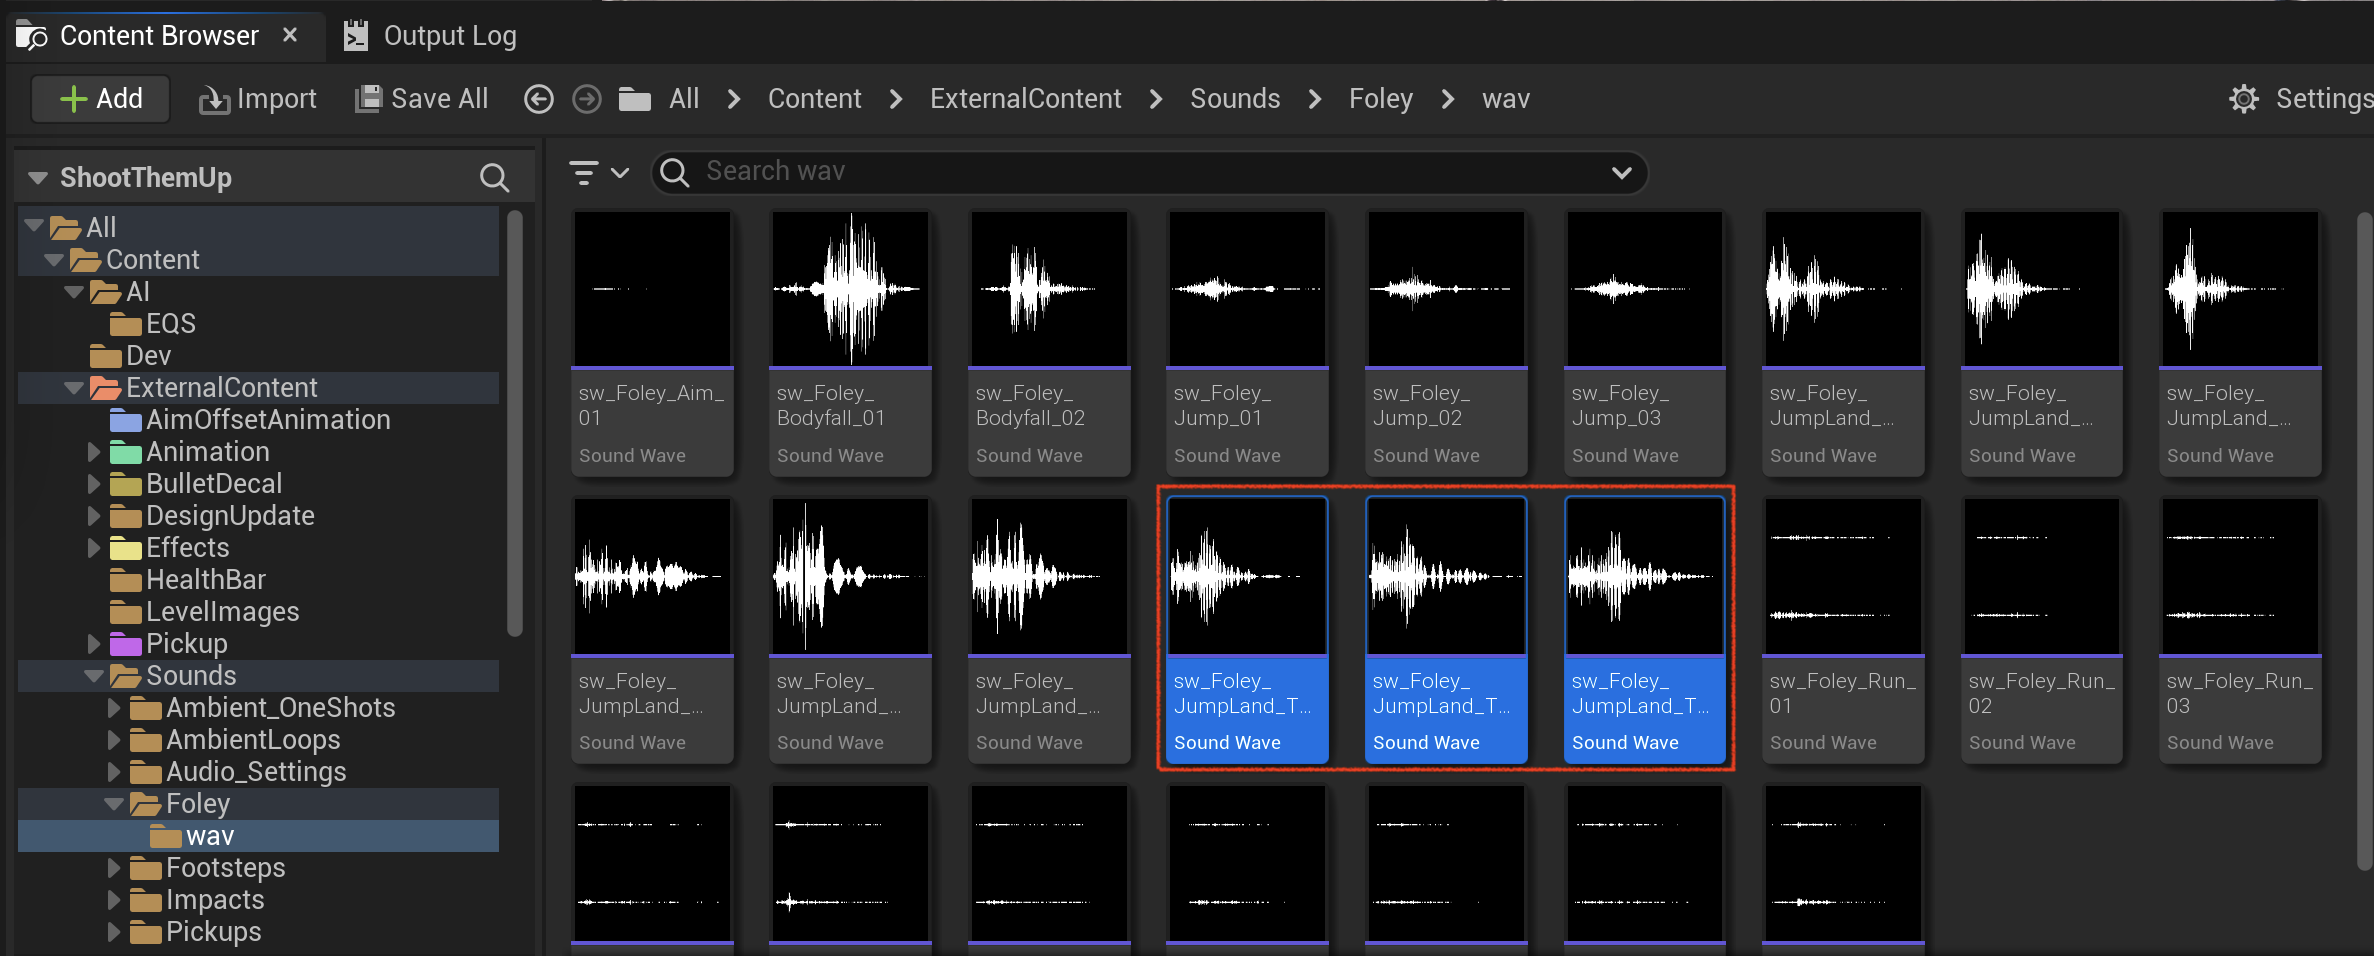Image resolution: width=2374 pixels, height=956 pixels.
Task: Click the Import button
Action: click(x=258, y=99)
